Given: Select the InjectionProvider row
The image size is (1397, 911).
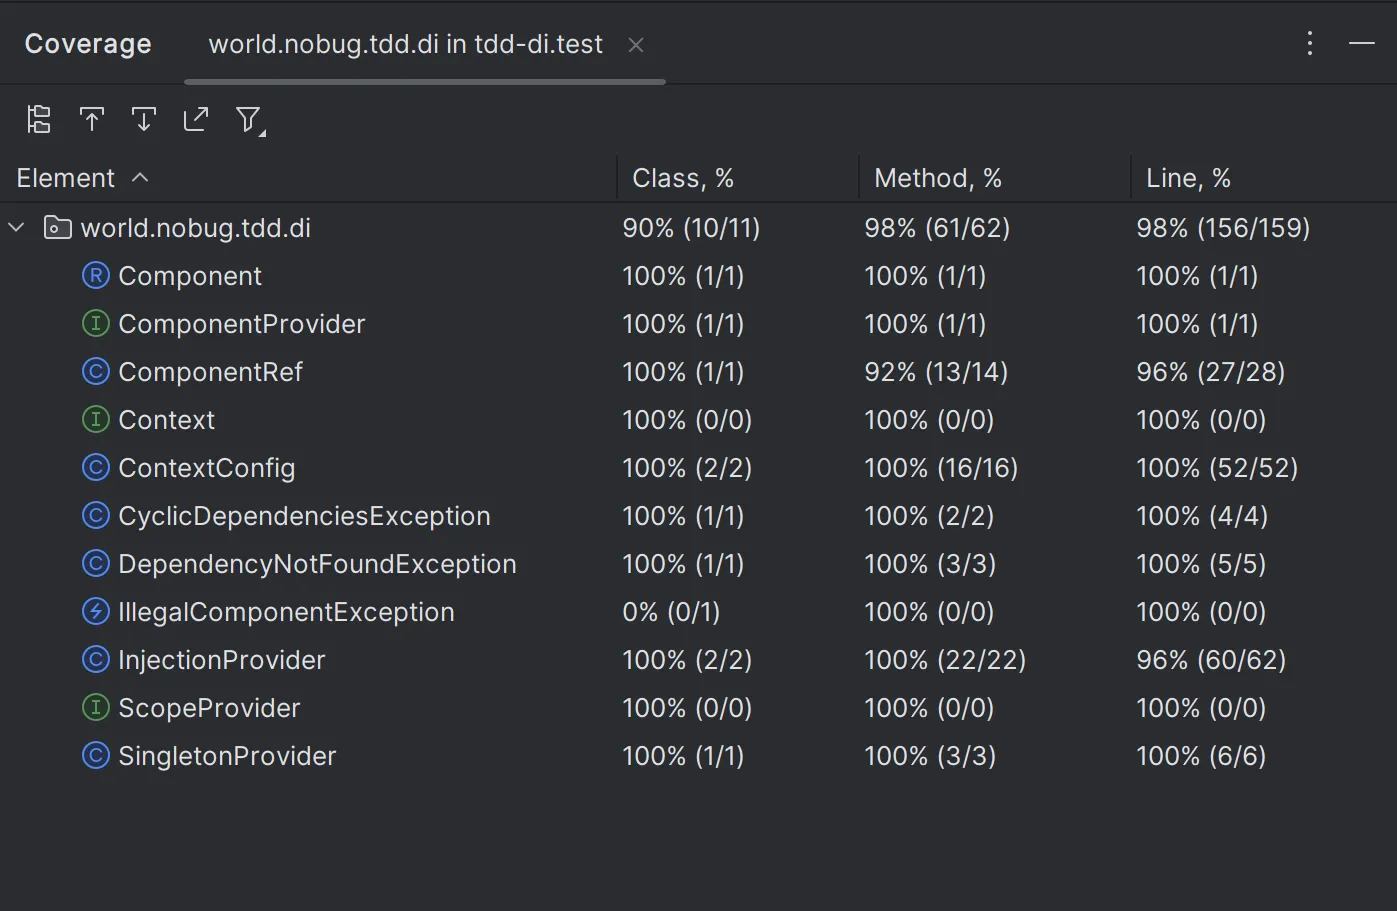Looking at the screenshot, I should [222, 660].
